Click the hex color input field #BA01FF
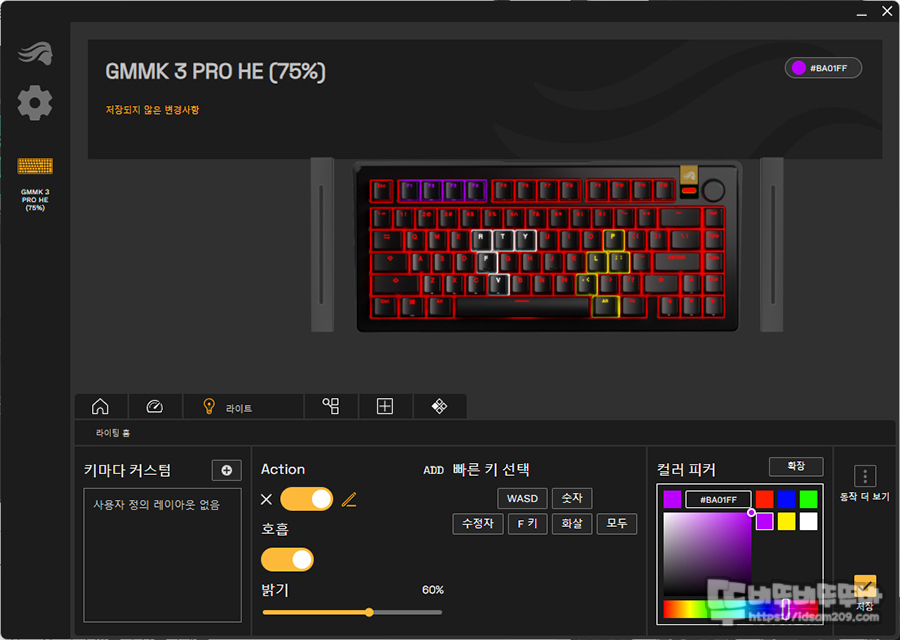The height and width of the screenshot is (640, 900). point(719,499)
